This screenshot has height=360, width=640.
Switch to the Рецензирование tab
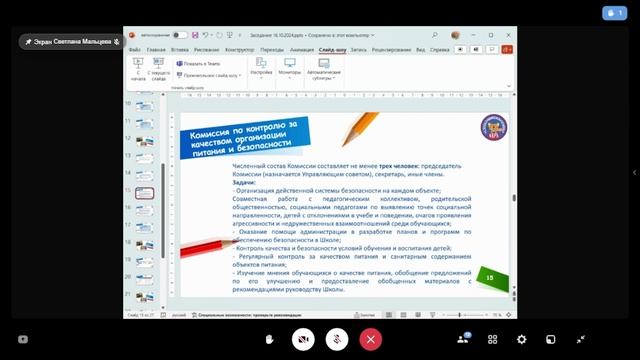coord(391,50)
